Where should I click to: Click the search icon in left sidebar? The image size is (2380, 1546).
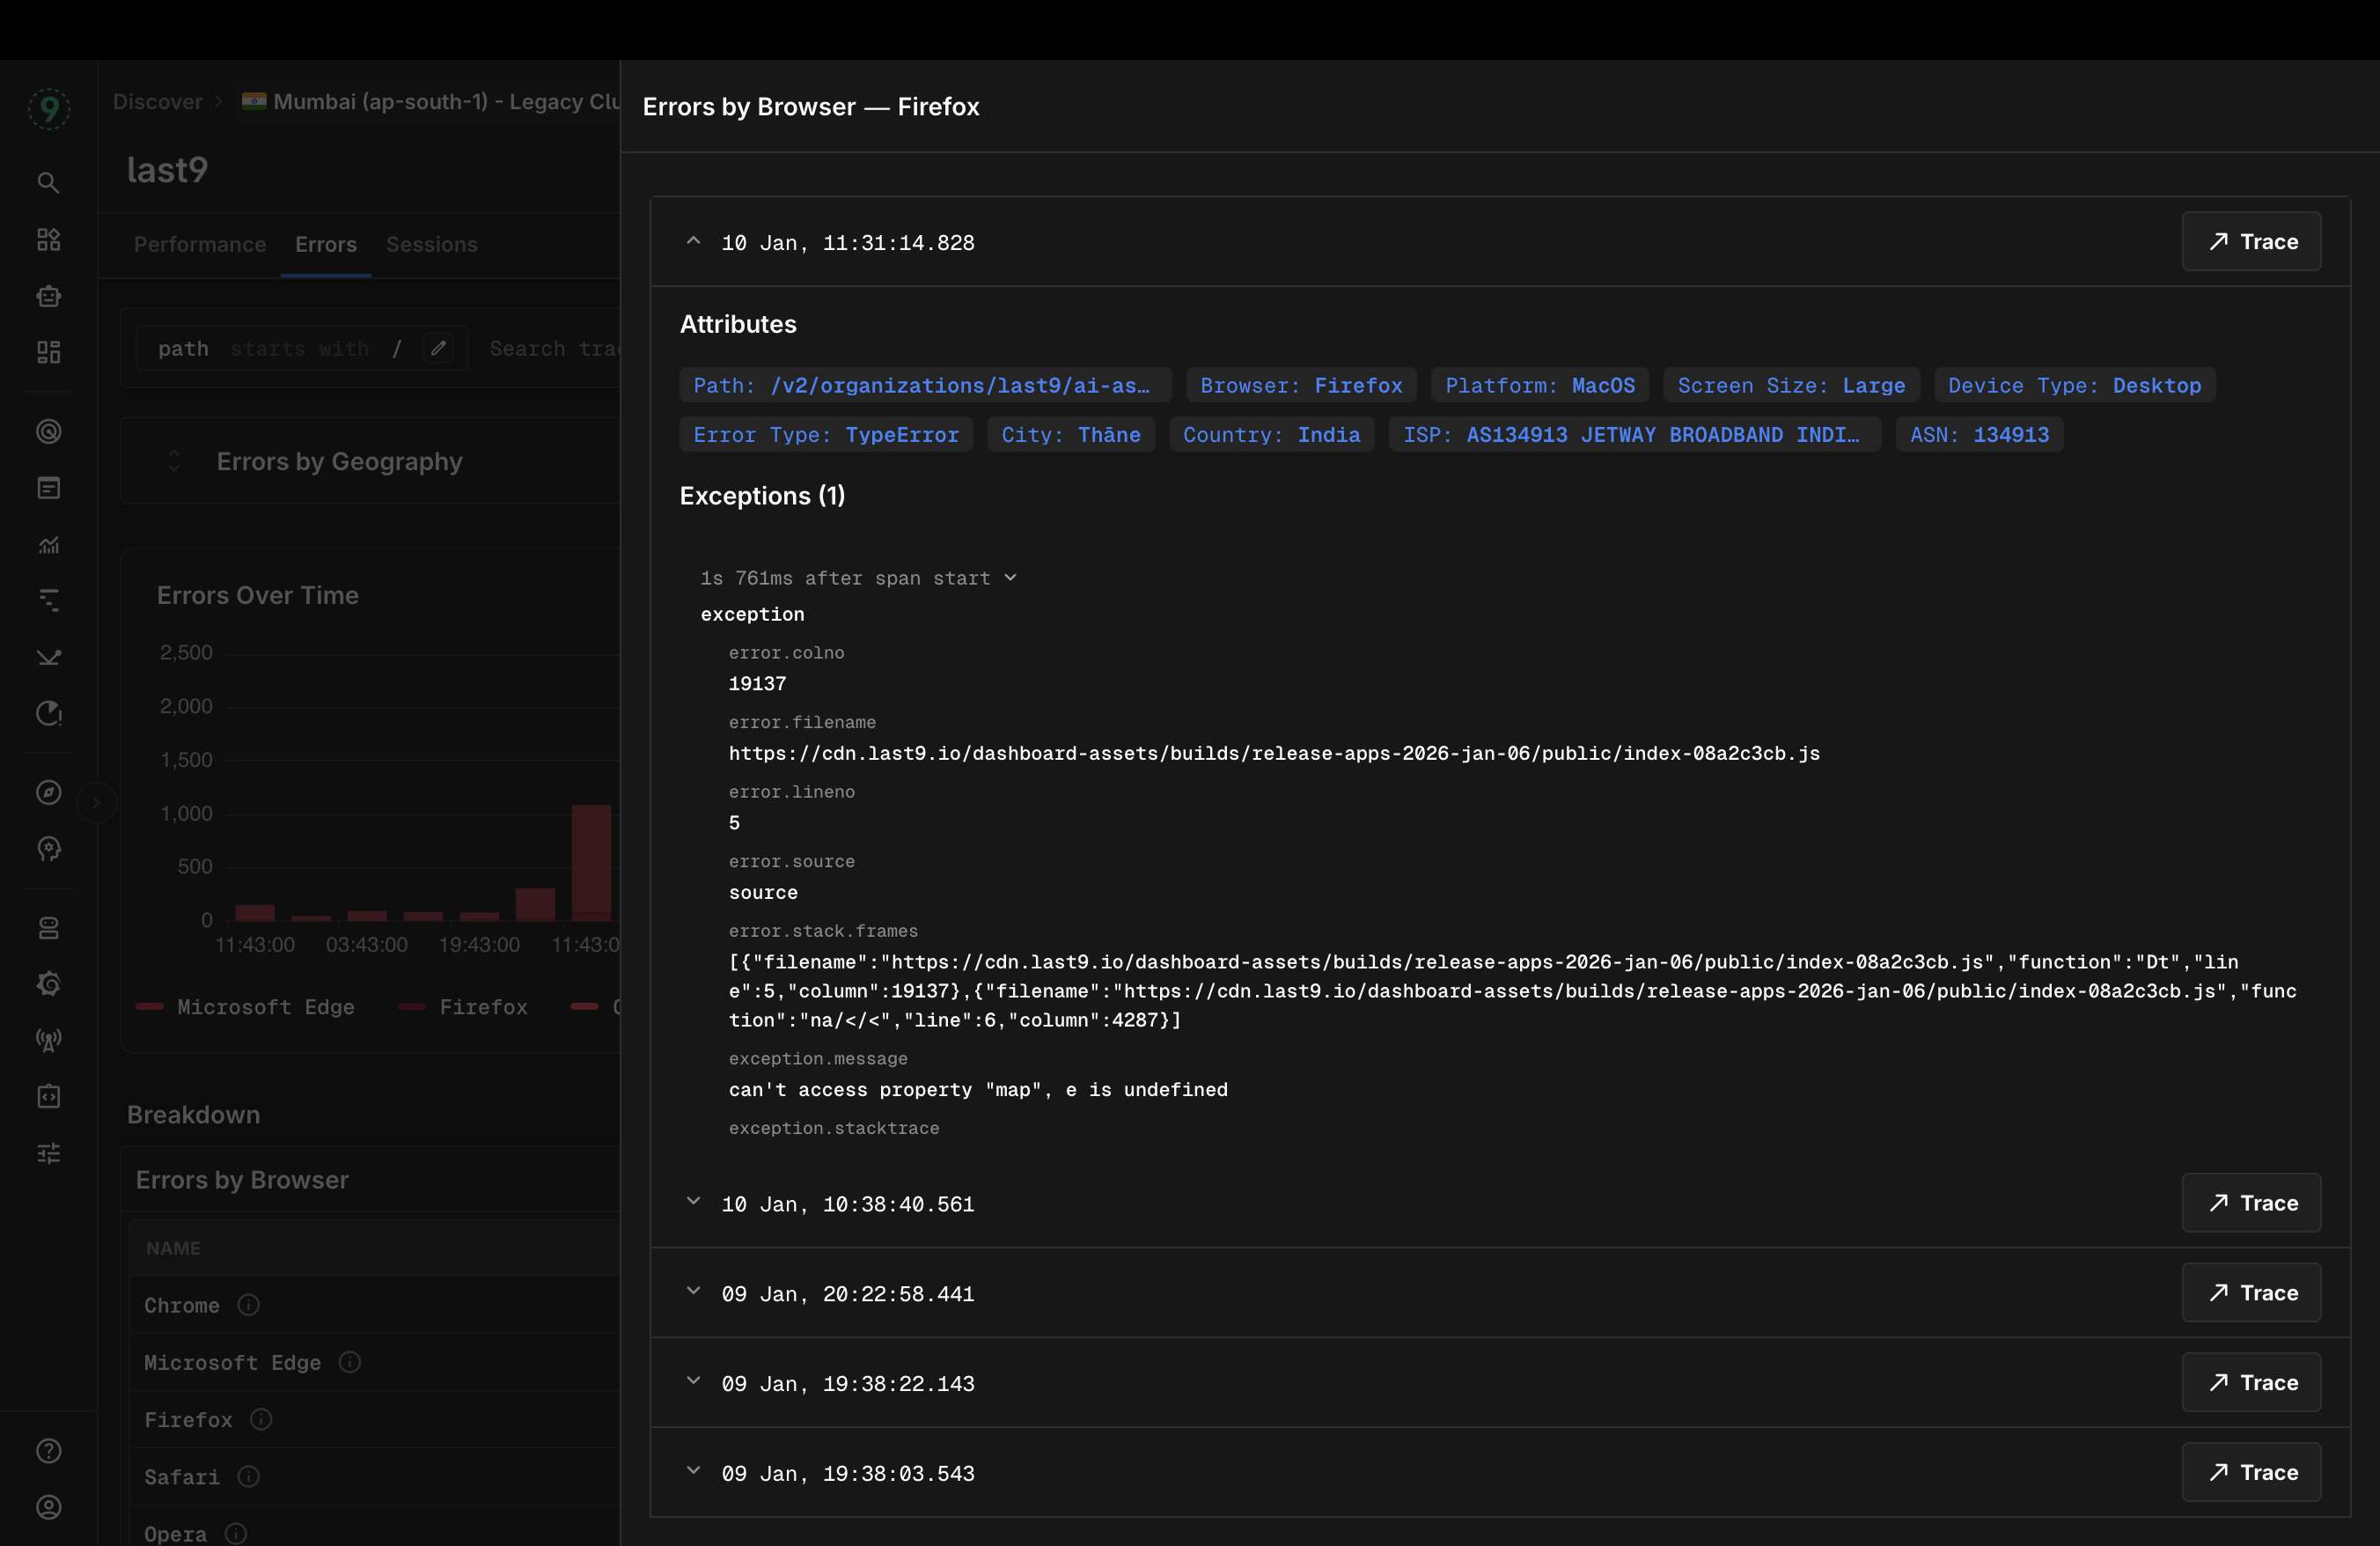[x=48, y=183]
